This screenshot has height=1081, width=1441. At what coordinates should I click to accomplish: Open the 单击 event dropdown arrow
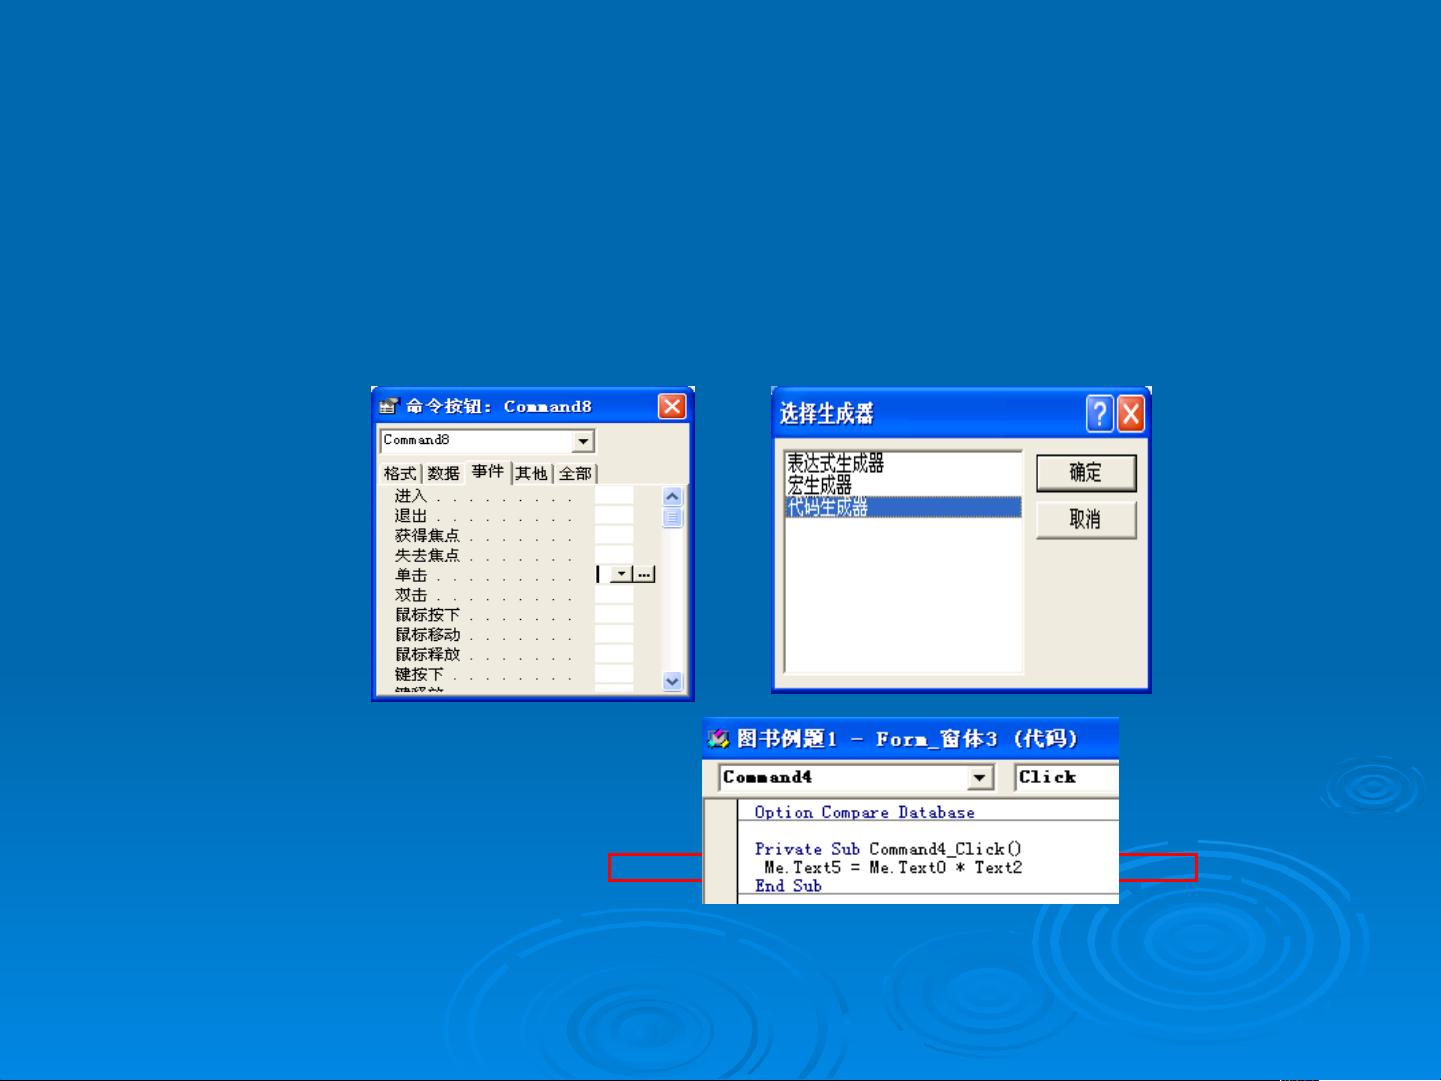click(622, 575)
